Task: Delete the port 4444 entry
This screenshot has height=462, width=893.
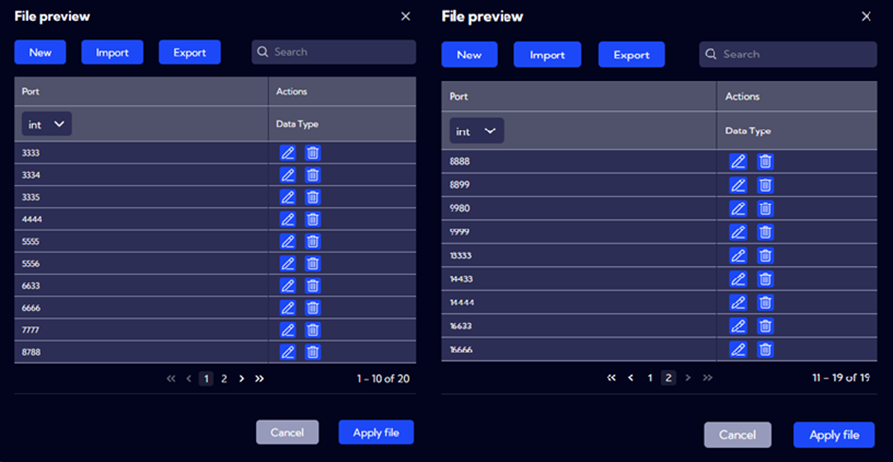Action: (312, 219)
